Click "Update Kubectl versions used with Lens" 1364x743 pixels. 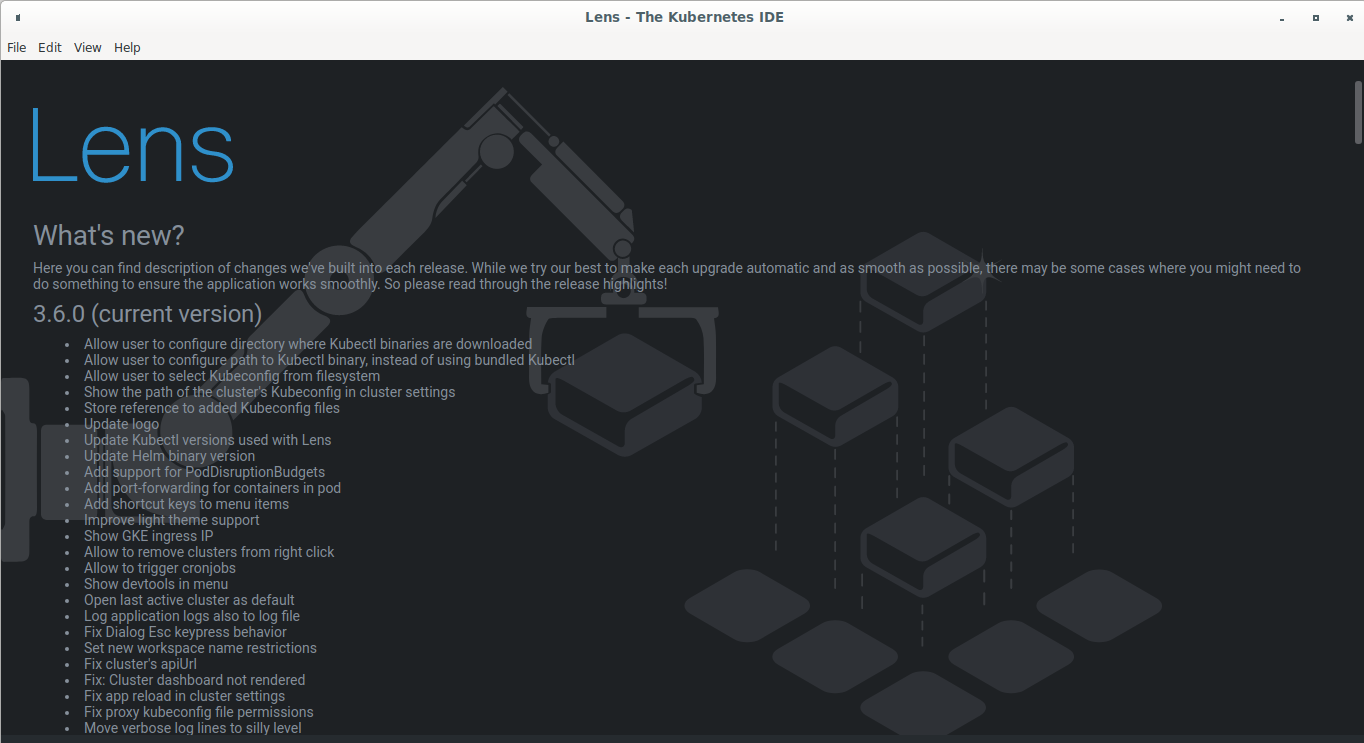pyautogui.click(x=207, y=440)
